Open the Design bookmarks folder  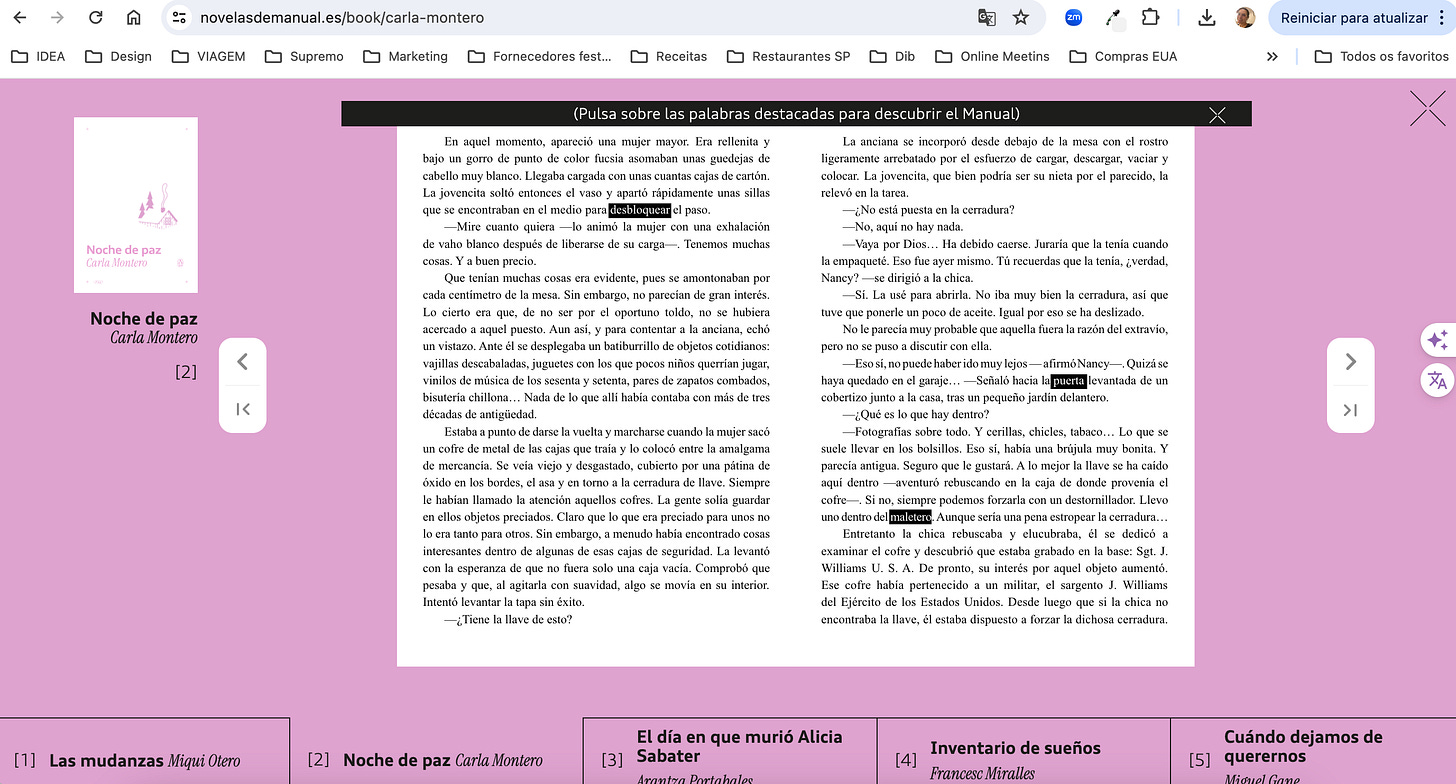click(x=119, y=56)
